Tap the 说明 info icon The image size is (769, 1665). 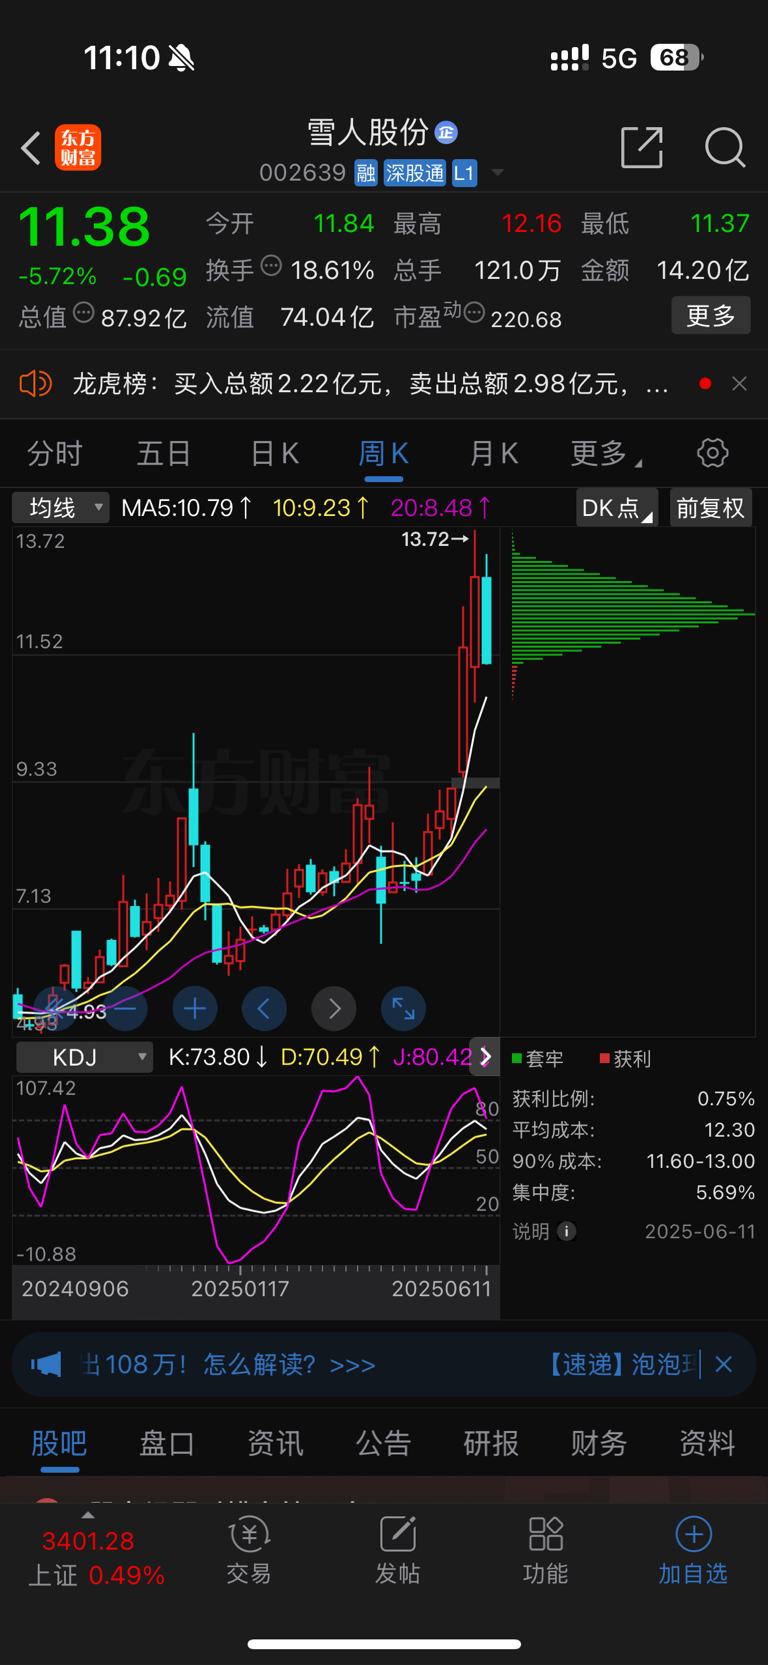coord(567,1231)
